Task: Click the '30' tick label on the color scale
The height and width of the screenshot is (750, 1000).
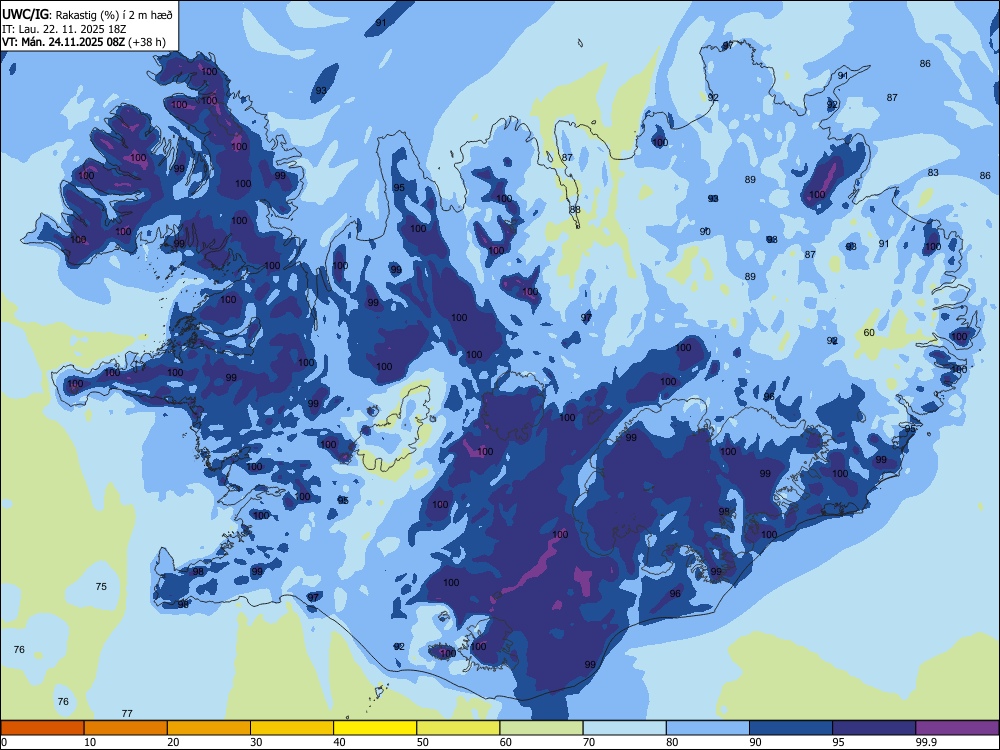Action: coord(256,742)
